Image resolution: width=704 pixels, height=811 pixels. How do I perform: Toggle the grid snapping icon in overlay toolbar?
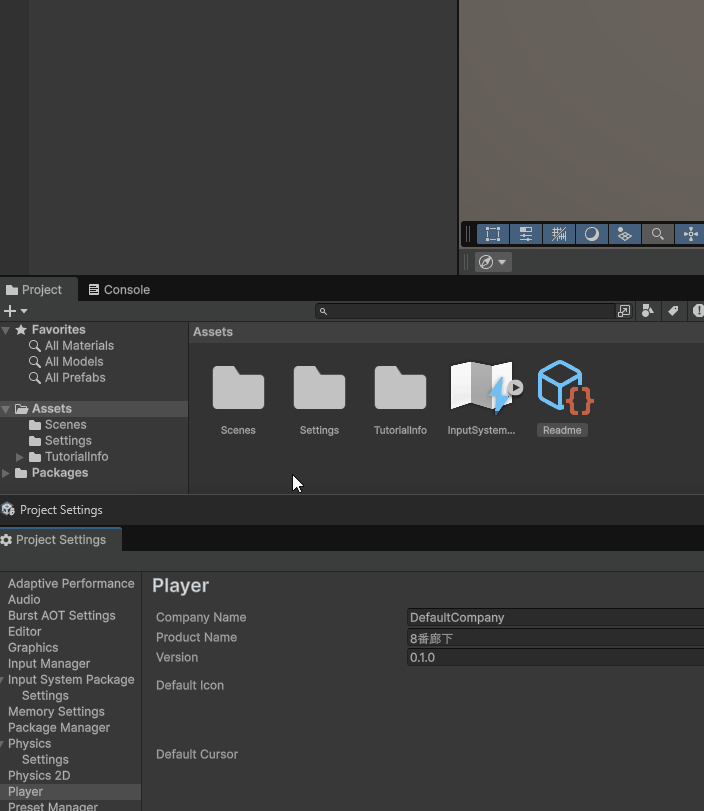pos(559,234)
